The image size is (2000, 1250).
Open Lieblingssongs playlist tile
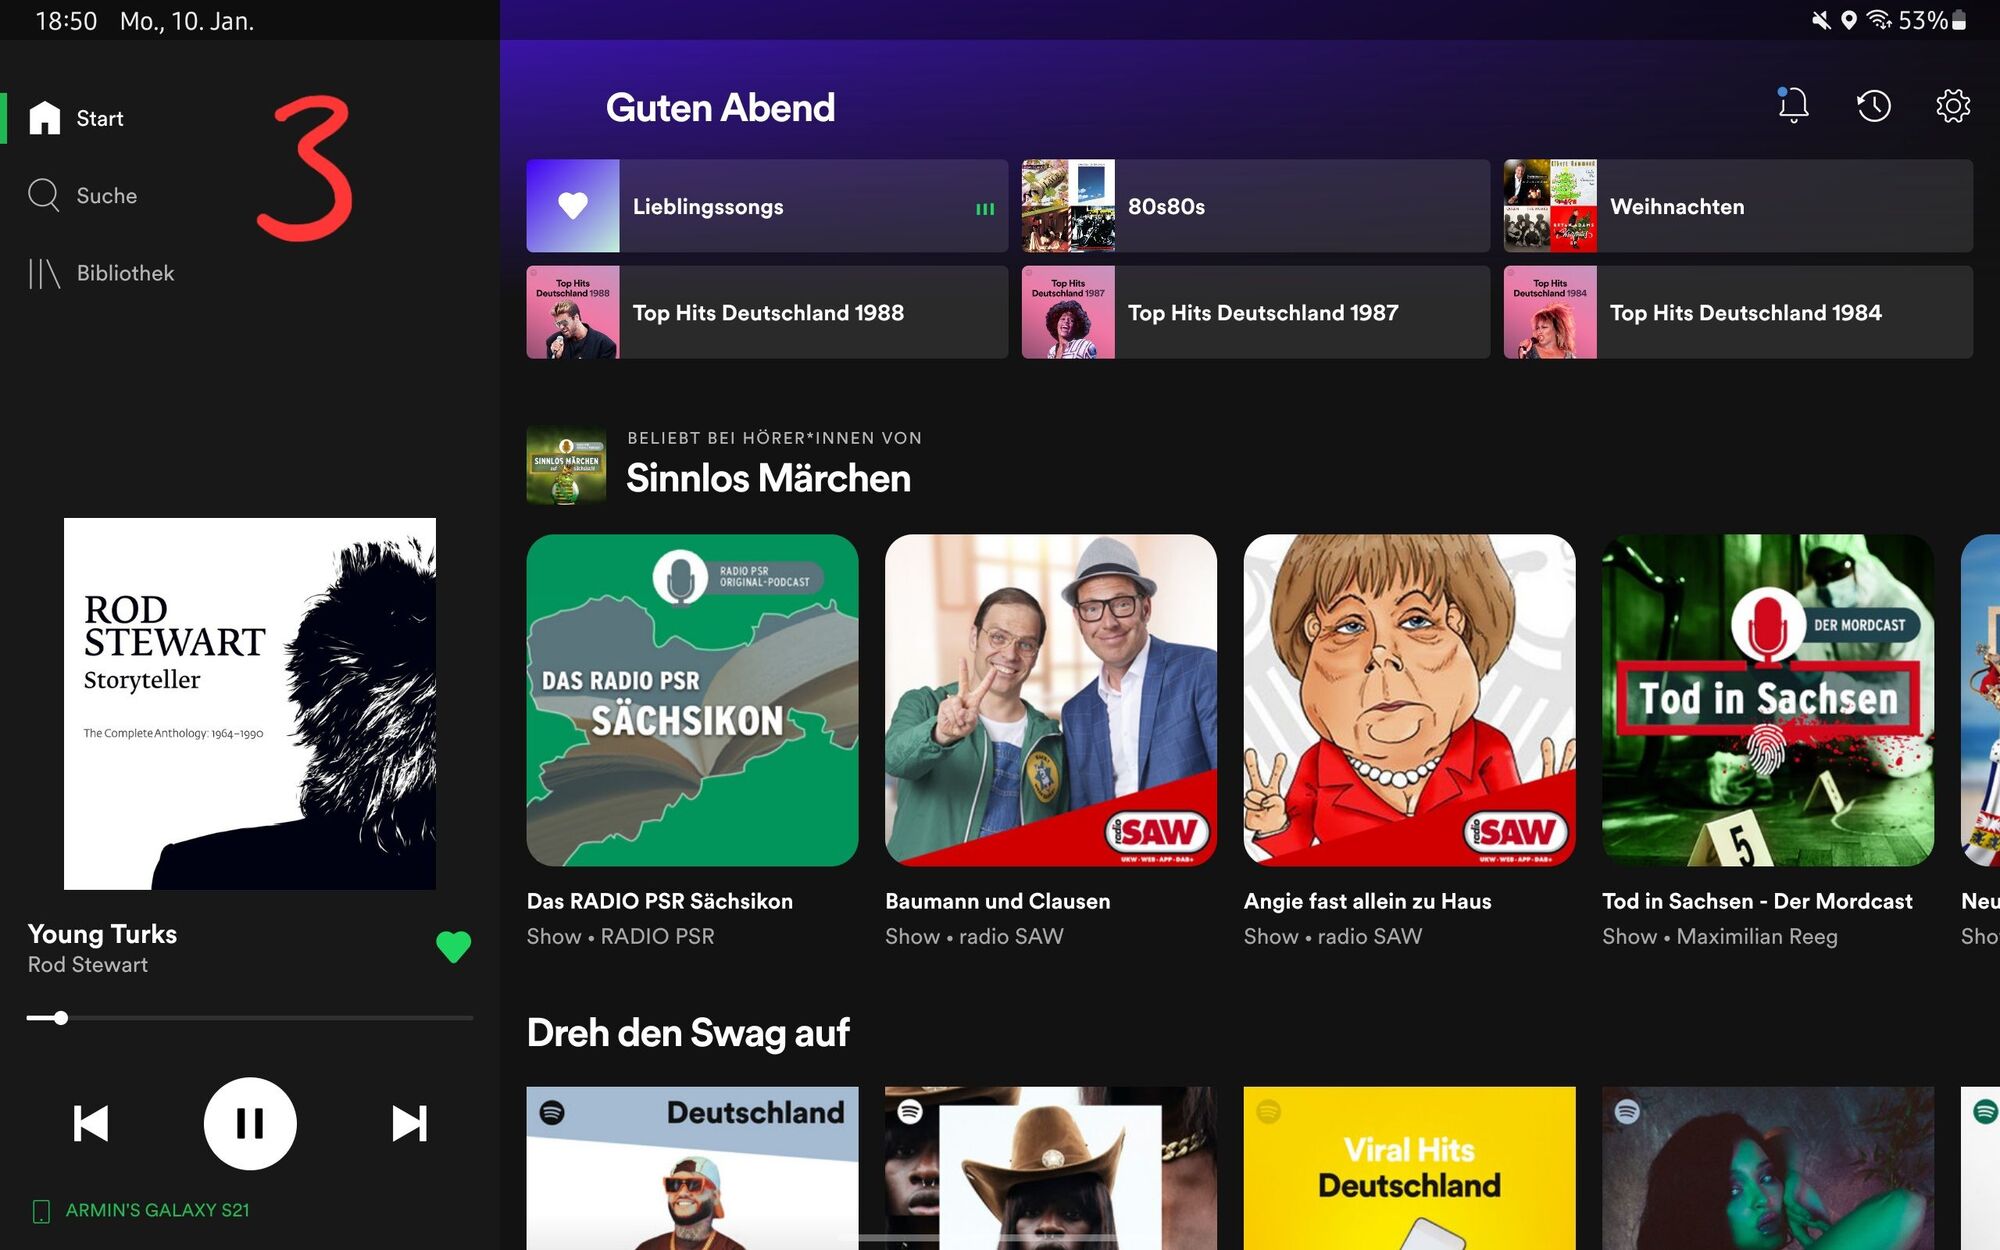(x=767, y=206)
